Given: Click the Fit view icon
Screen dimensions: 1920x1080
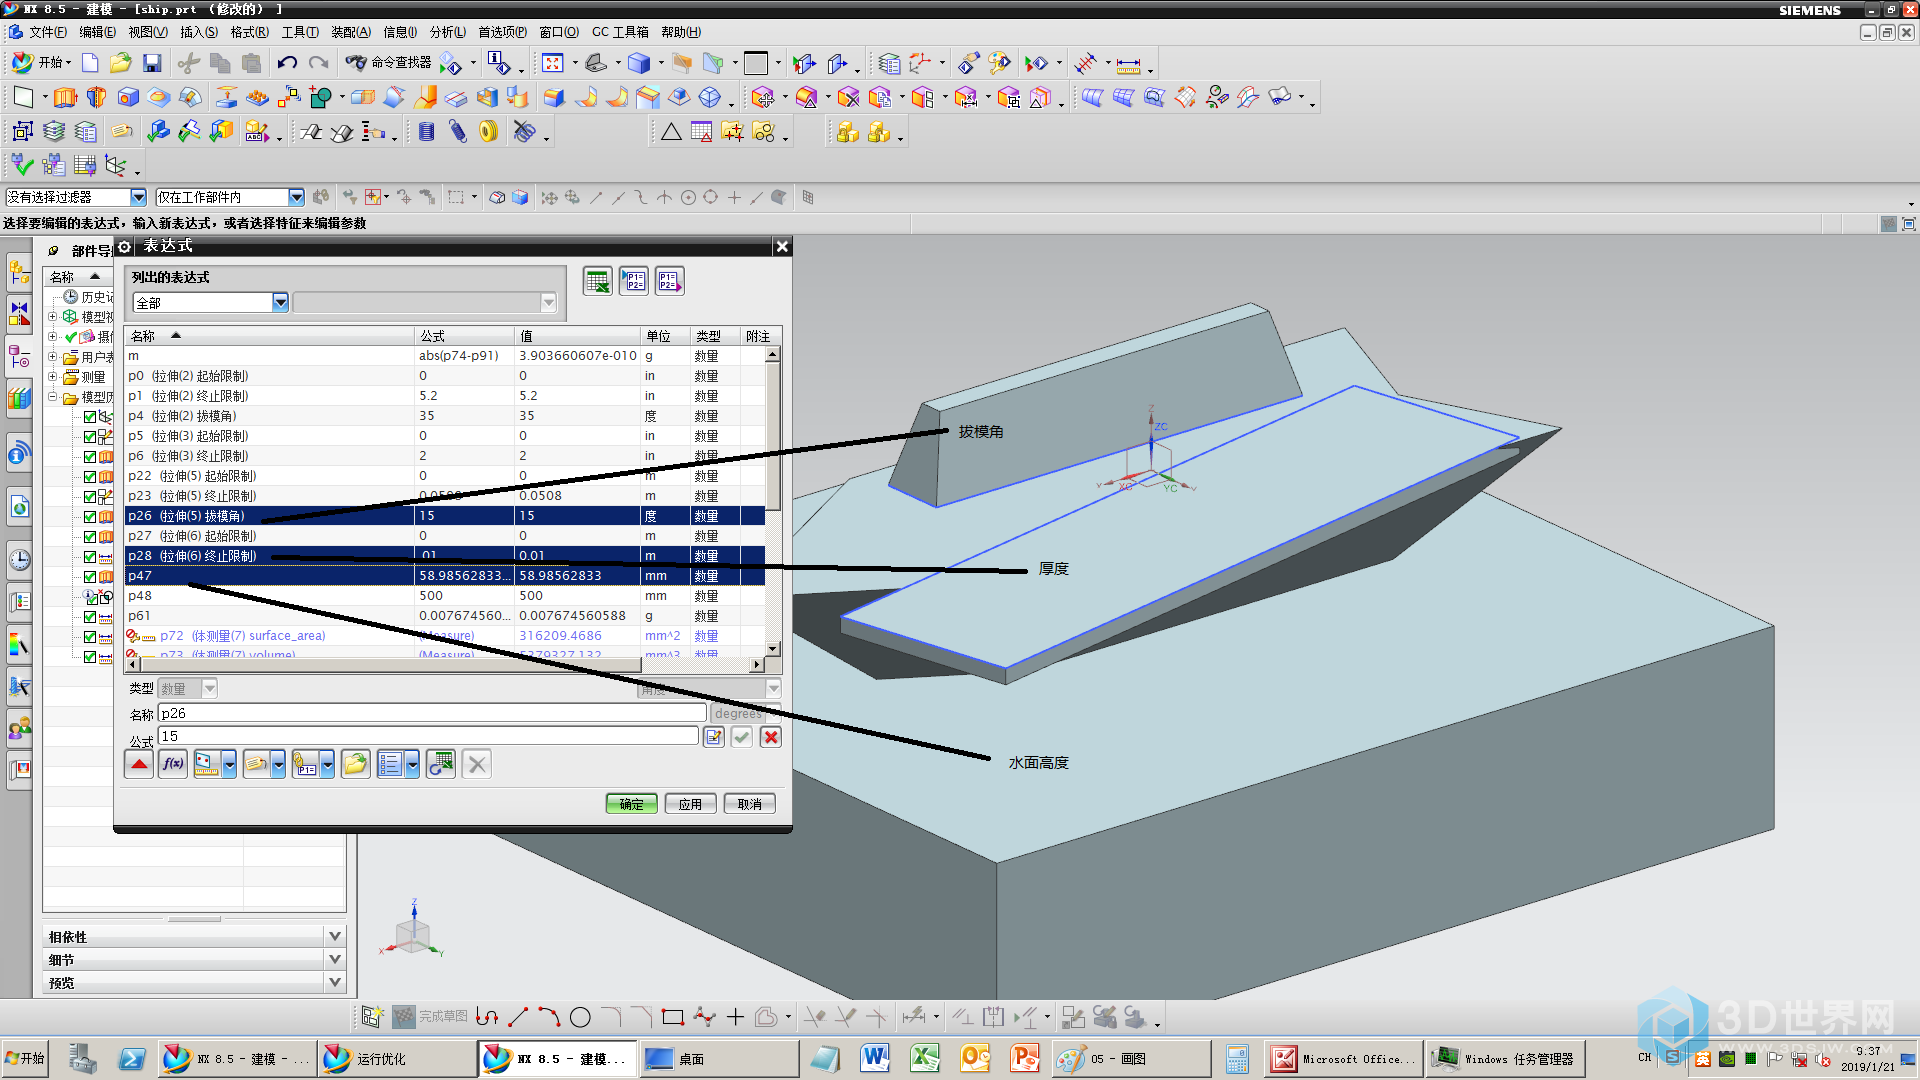Looking at the screenshot, I should [553, 63].
